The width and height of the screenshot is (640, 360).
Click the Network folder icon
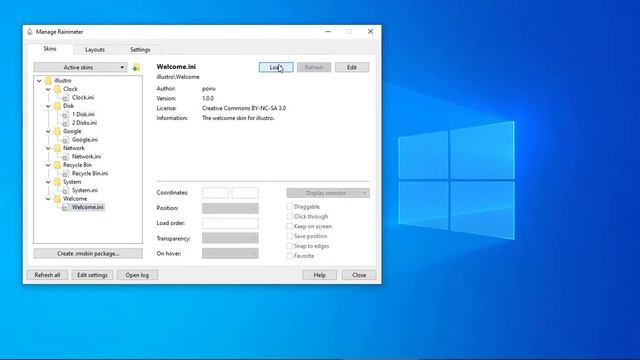point(58,148)
